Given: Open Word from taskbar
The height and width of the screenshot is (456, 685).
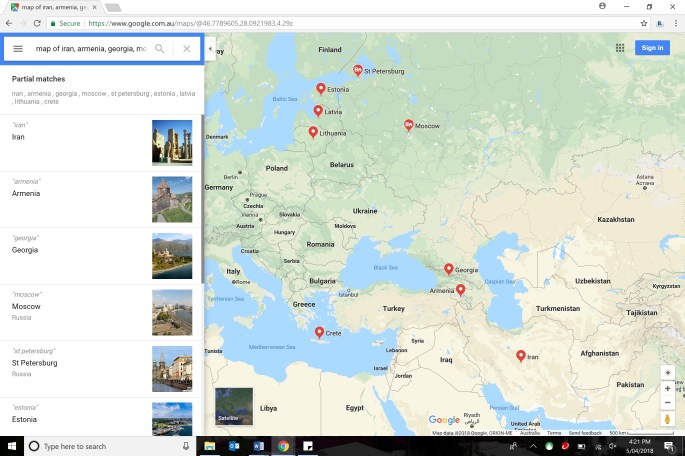Looking at the screenshot, I should tap(259, 446).
